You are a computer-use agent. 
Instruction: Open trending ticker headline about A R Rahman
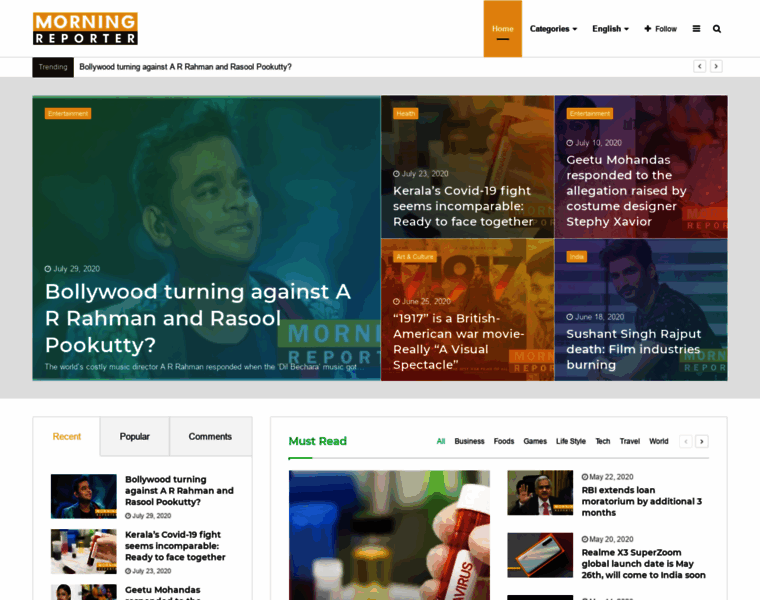pyautogui.click(x=185, y=67)
